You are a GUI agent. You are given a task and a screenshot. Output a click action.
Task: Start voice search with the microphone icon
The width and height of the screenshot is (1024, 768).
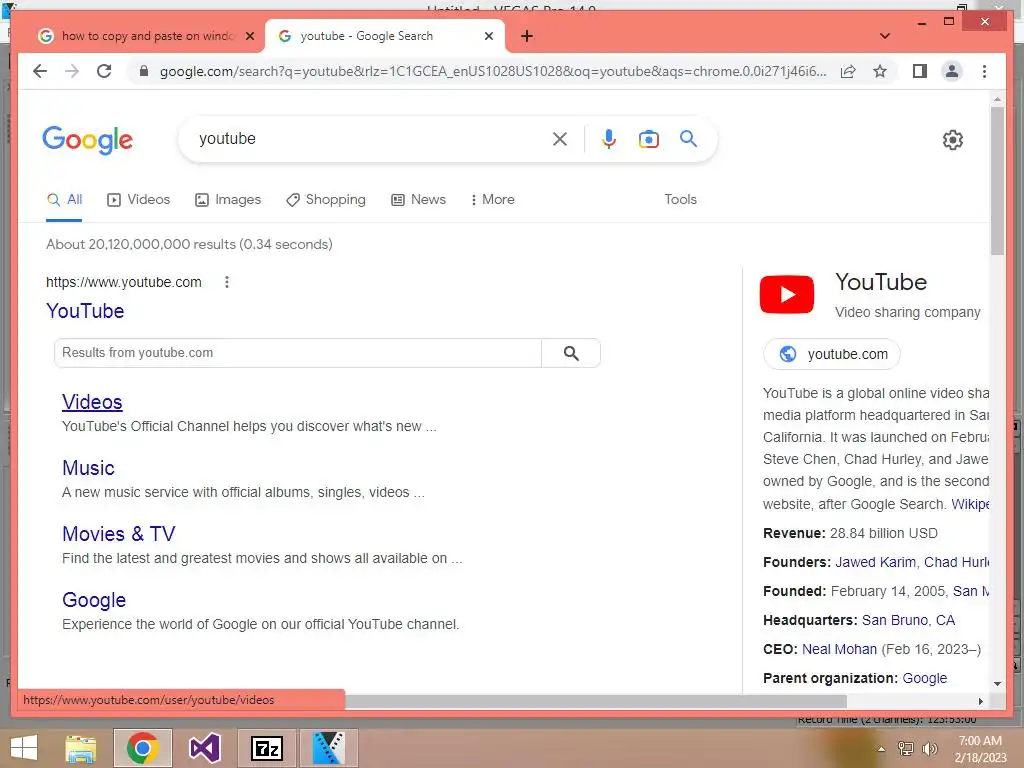609,139
